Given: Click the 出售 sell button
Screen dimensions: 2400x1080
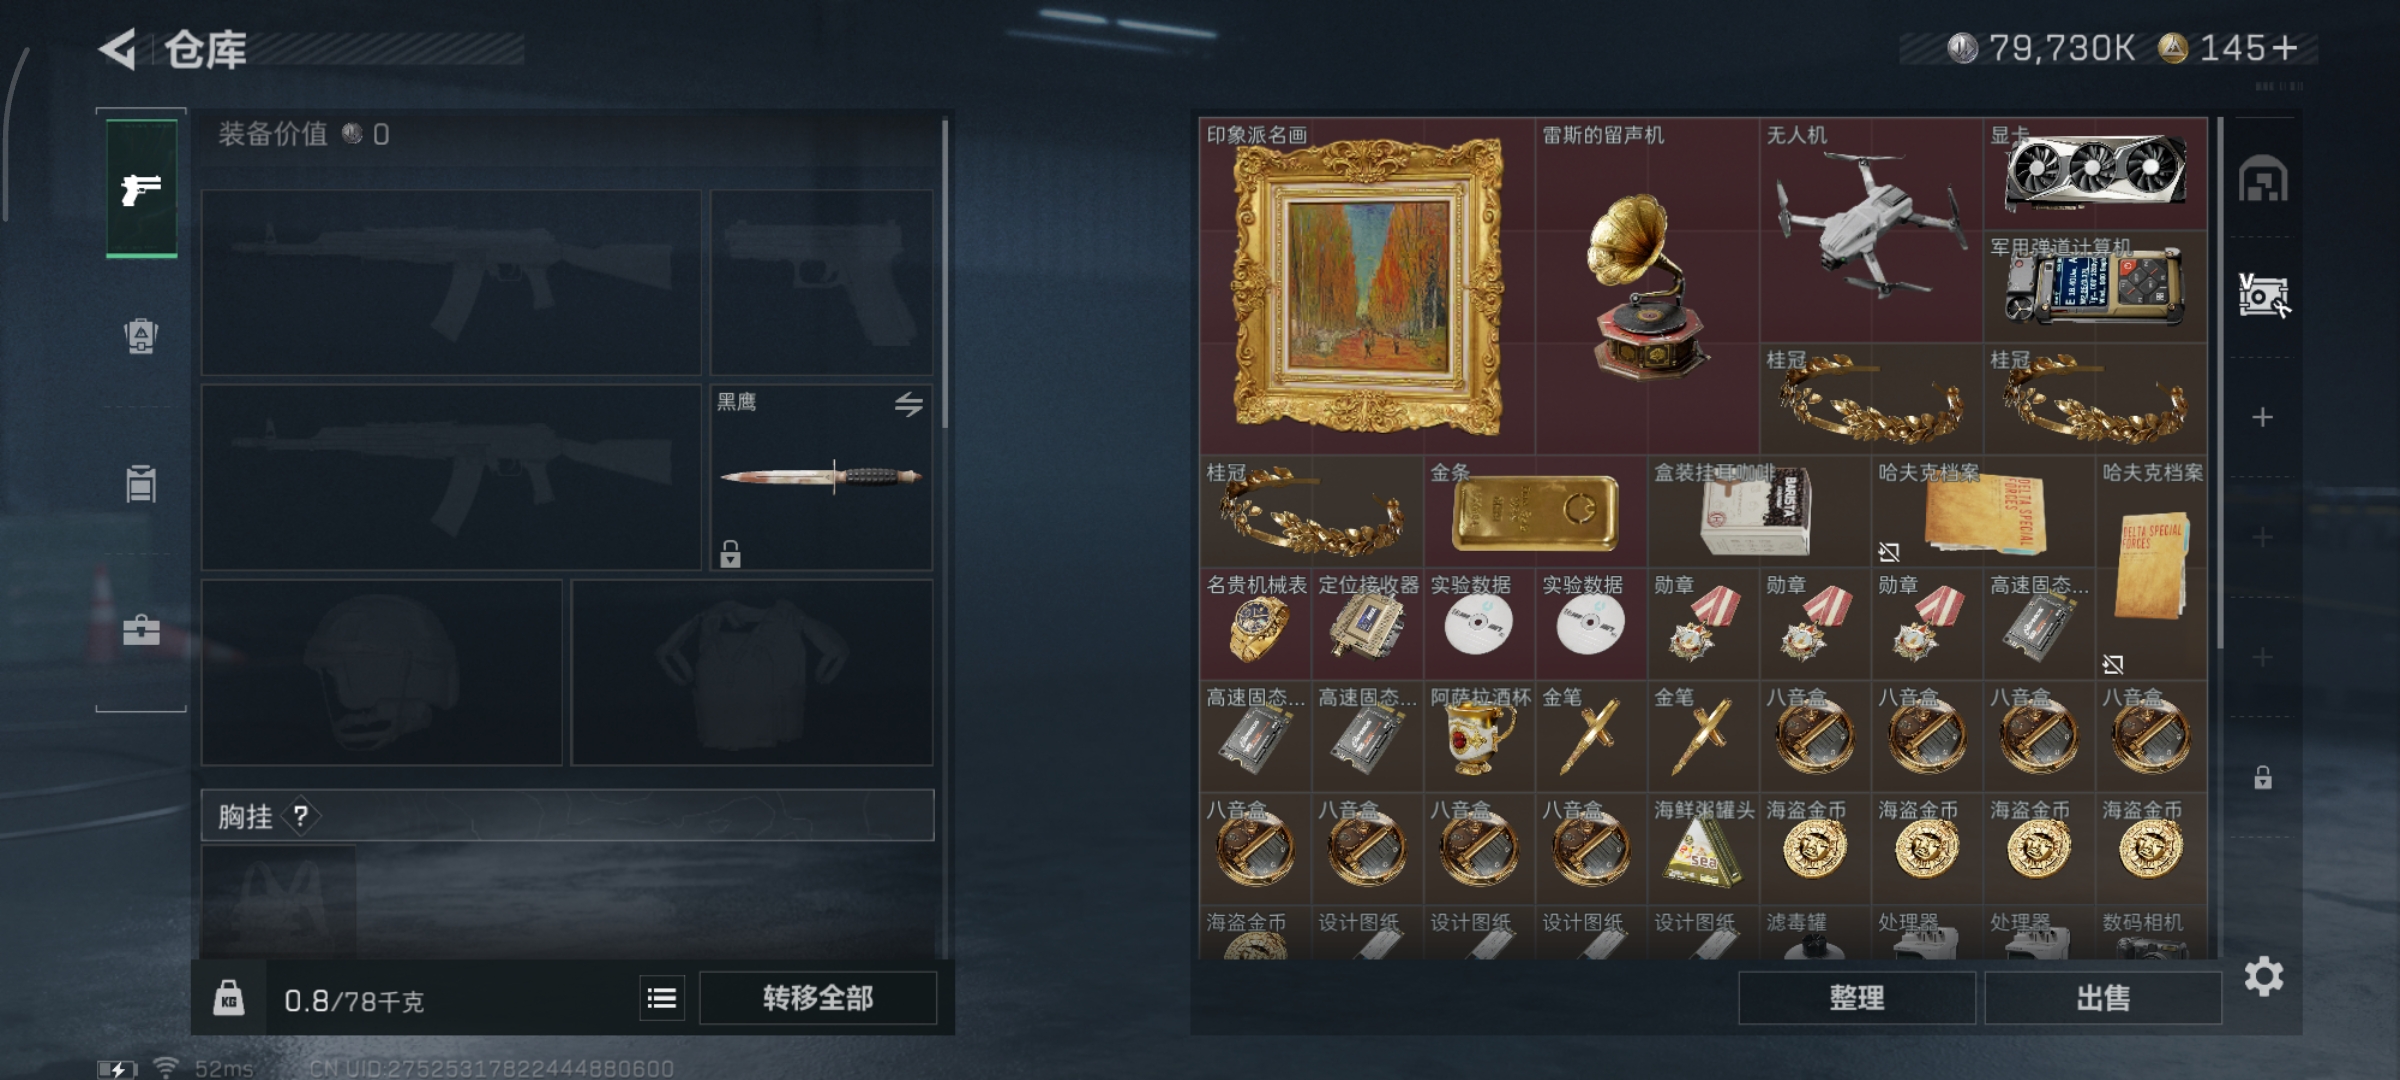Looking at the screenshot, I should pos(2103,998).
